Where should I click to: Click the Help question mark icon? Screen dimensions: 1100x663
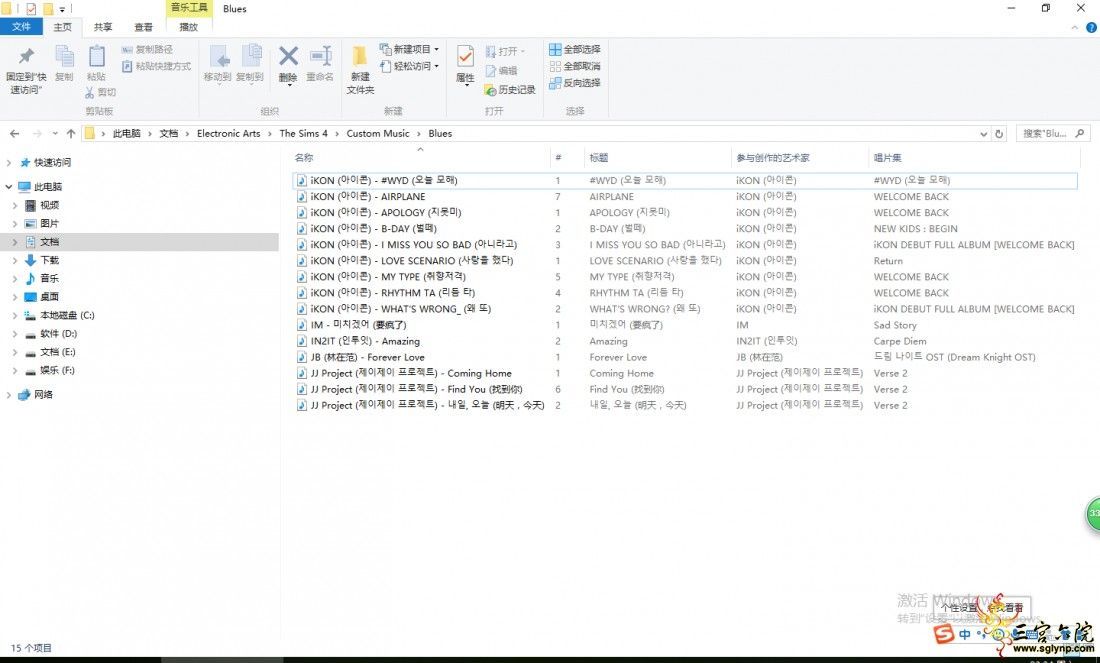1091,27
